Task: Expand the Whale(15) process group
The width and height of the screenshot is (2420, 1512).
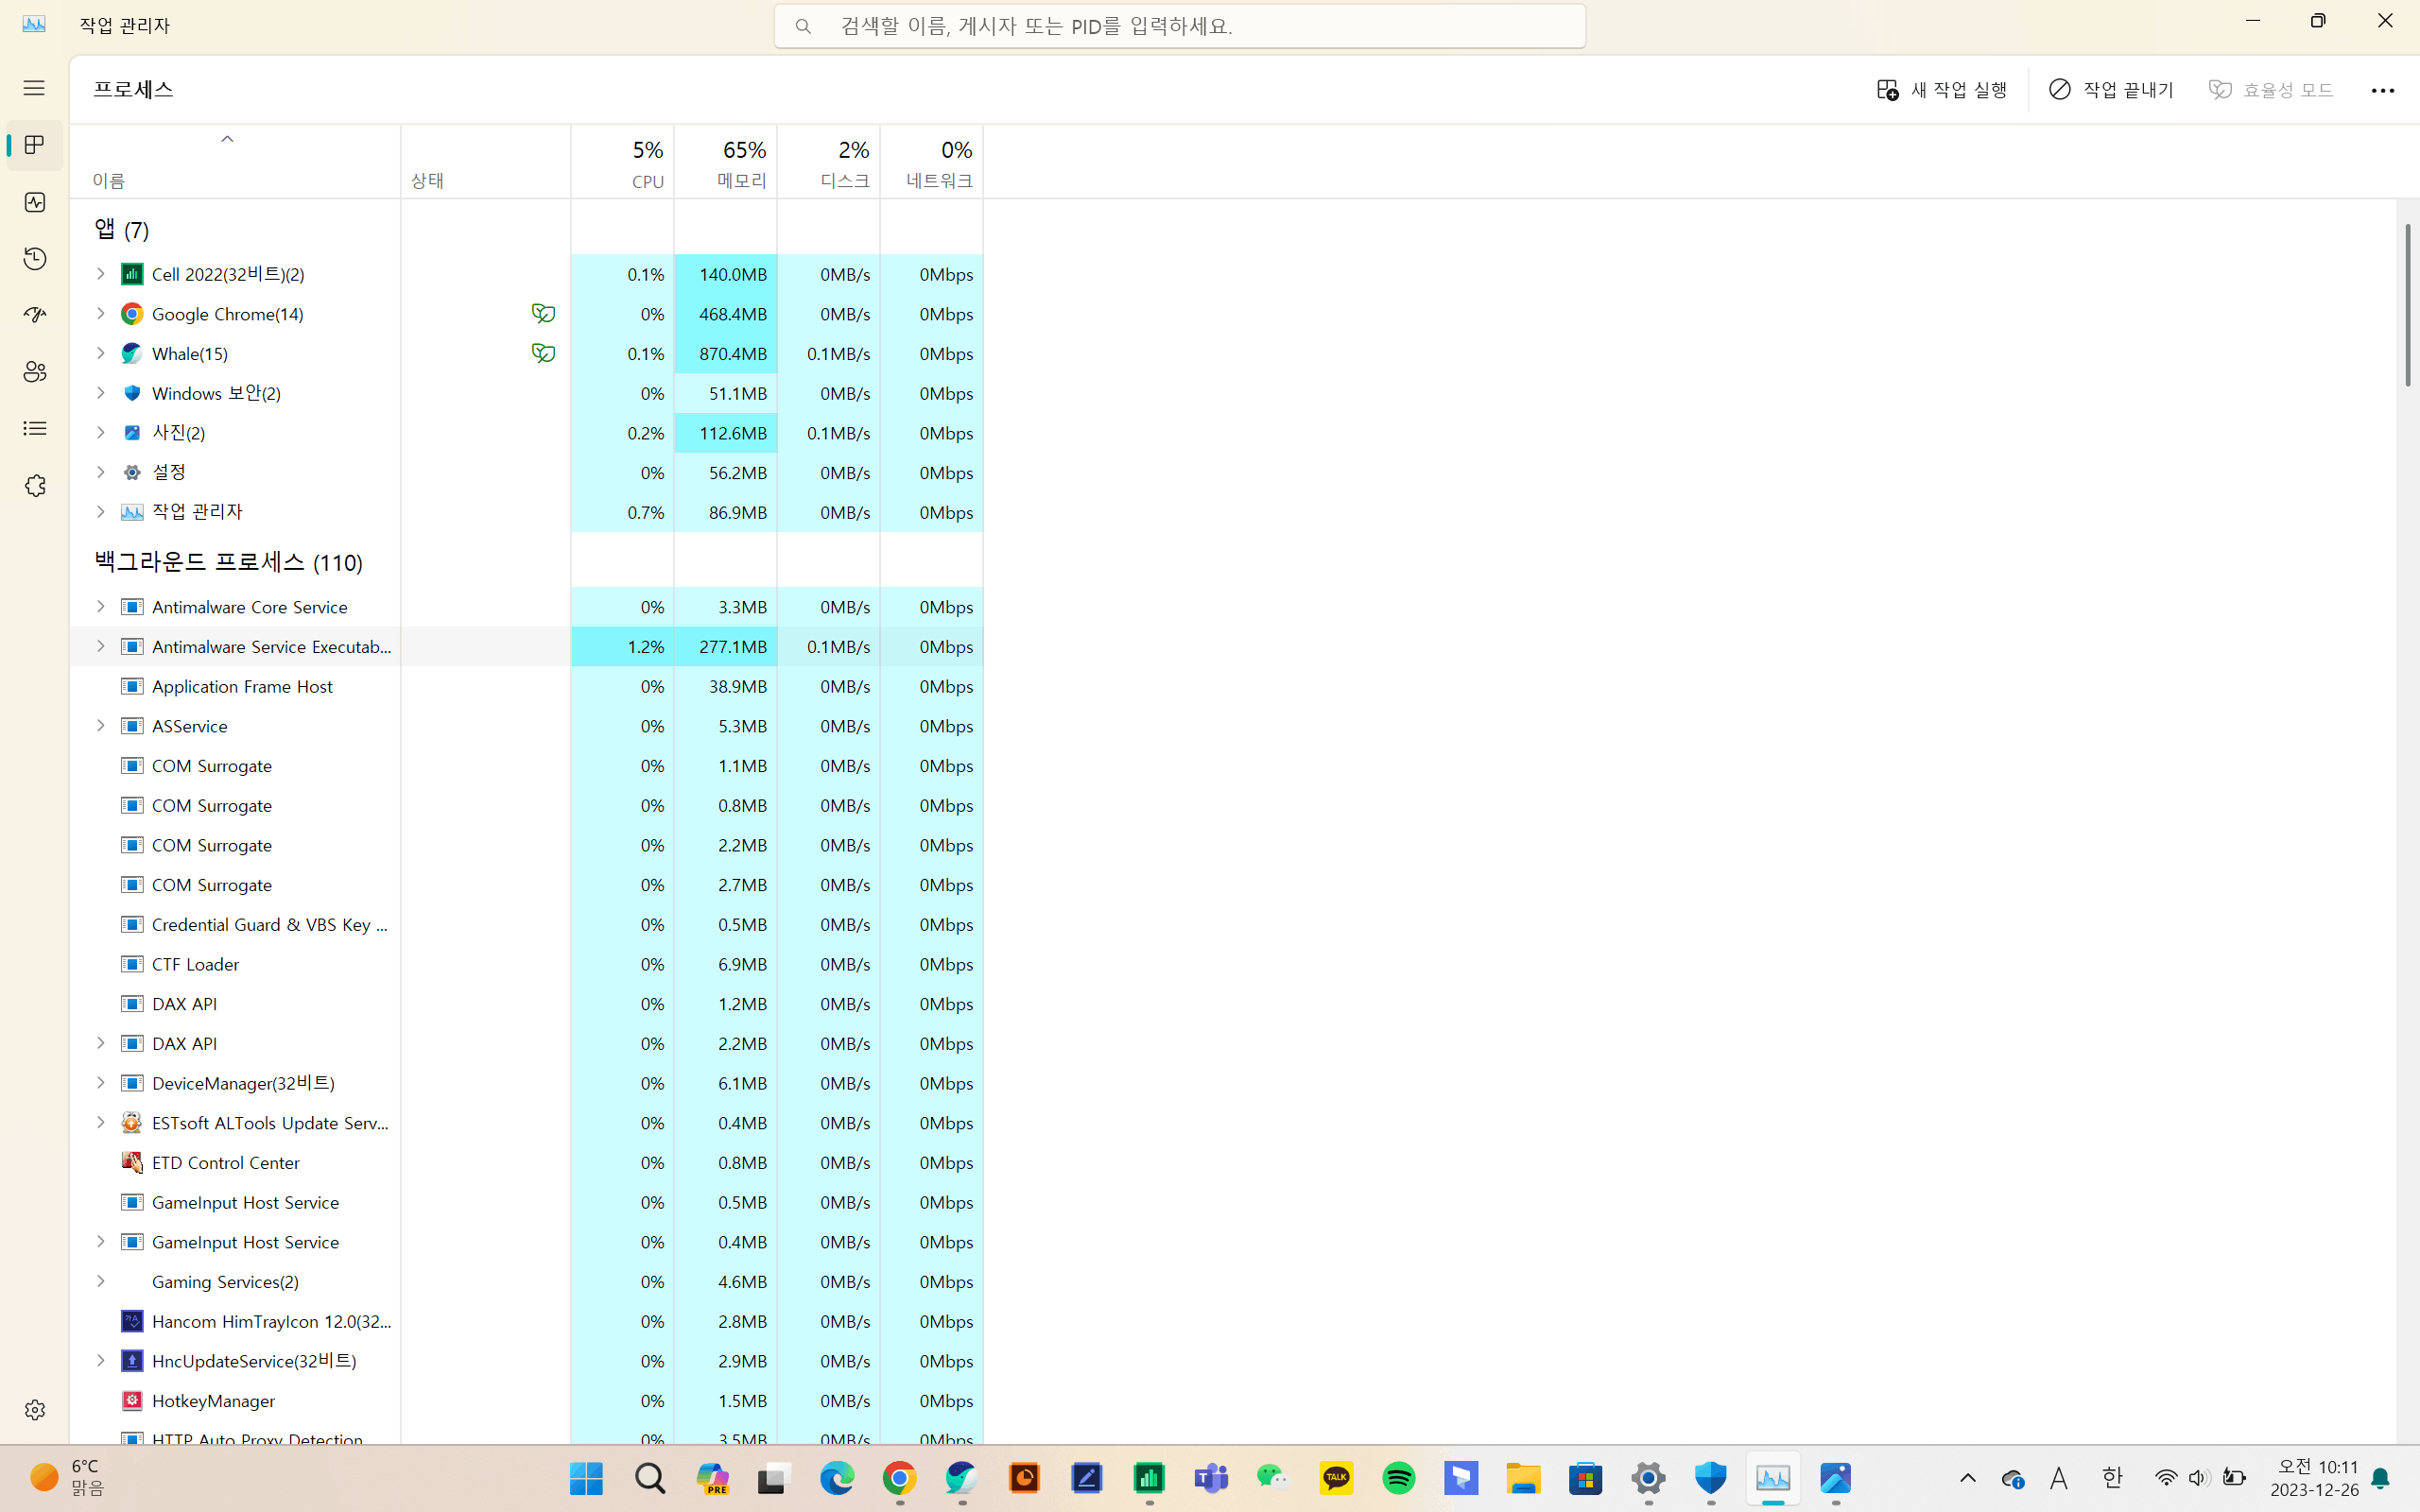Action: (x=100, y=353)
